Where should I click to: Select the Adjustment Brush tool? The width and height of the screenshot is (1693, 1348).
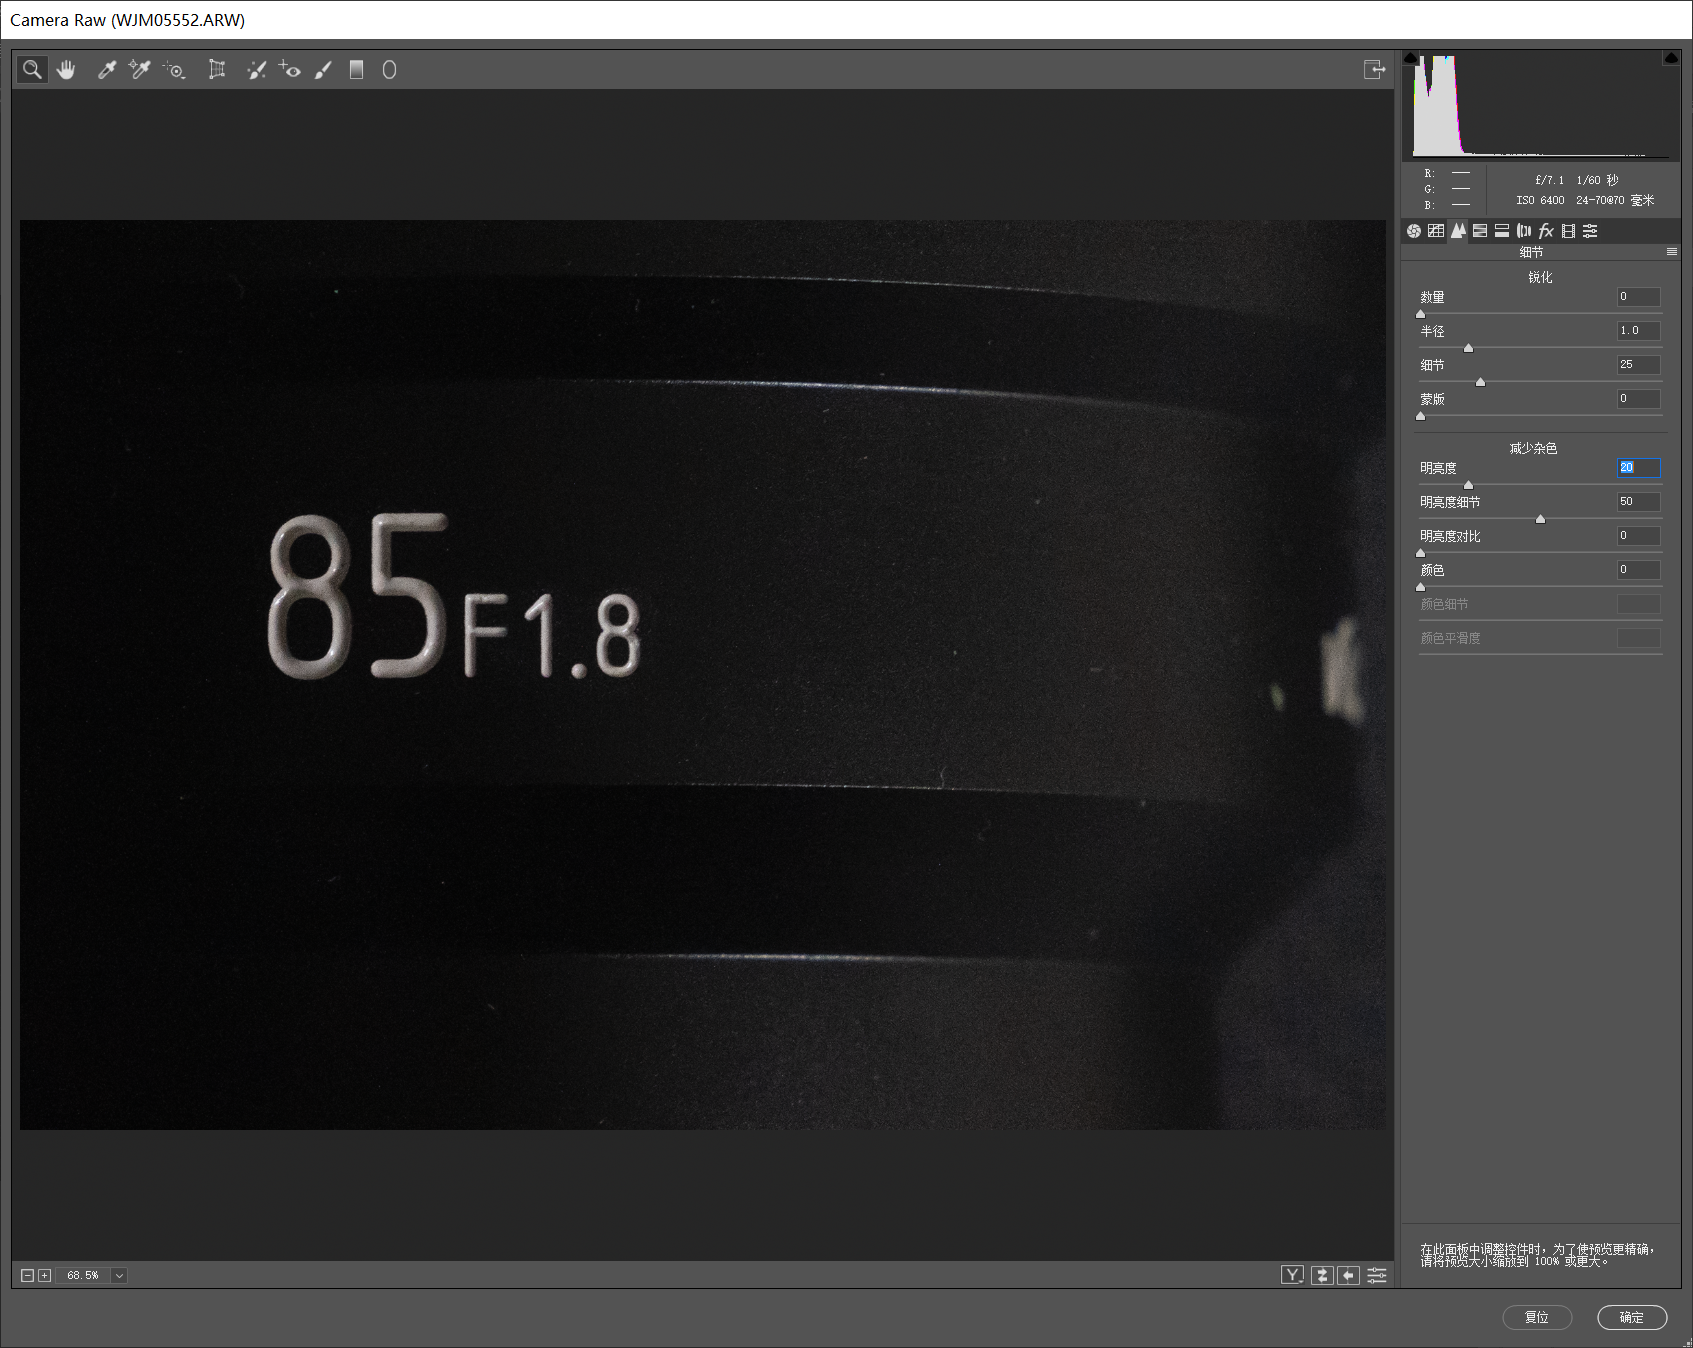[x=323, y=69]
